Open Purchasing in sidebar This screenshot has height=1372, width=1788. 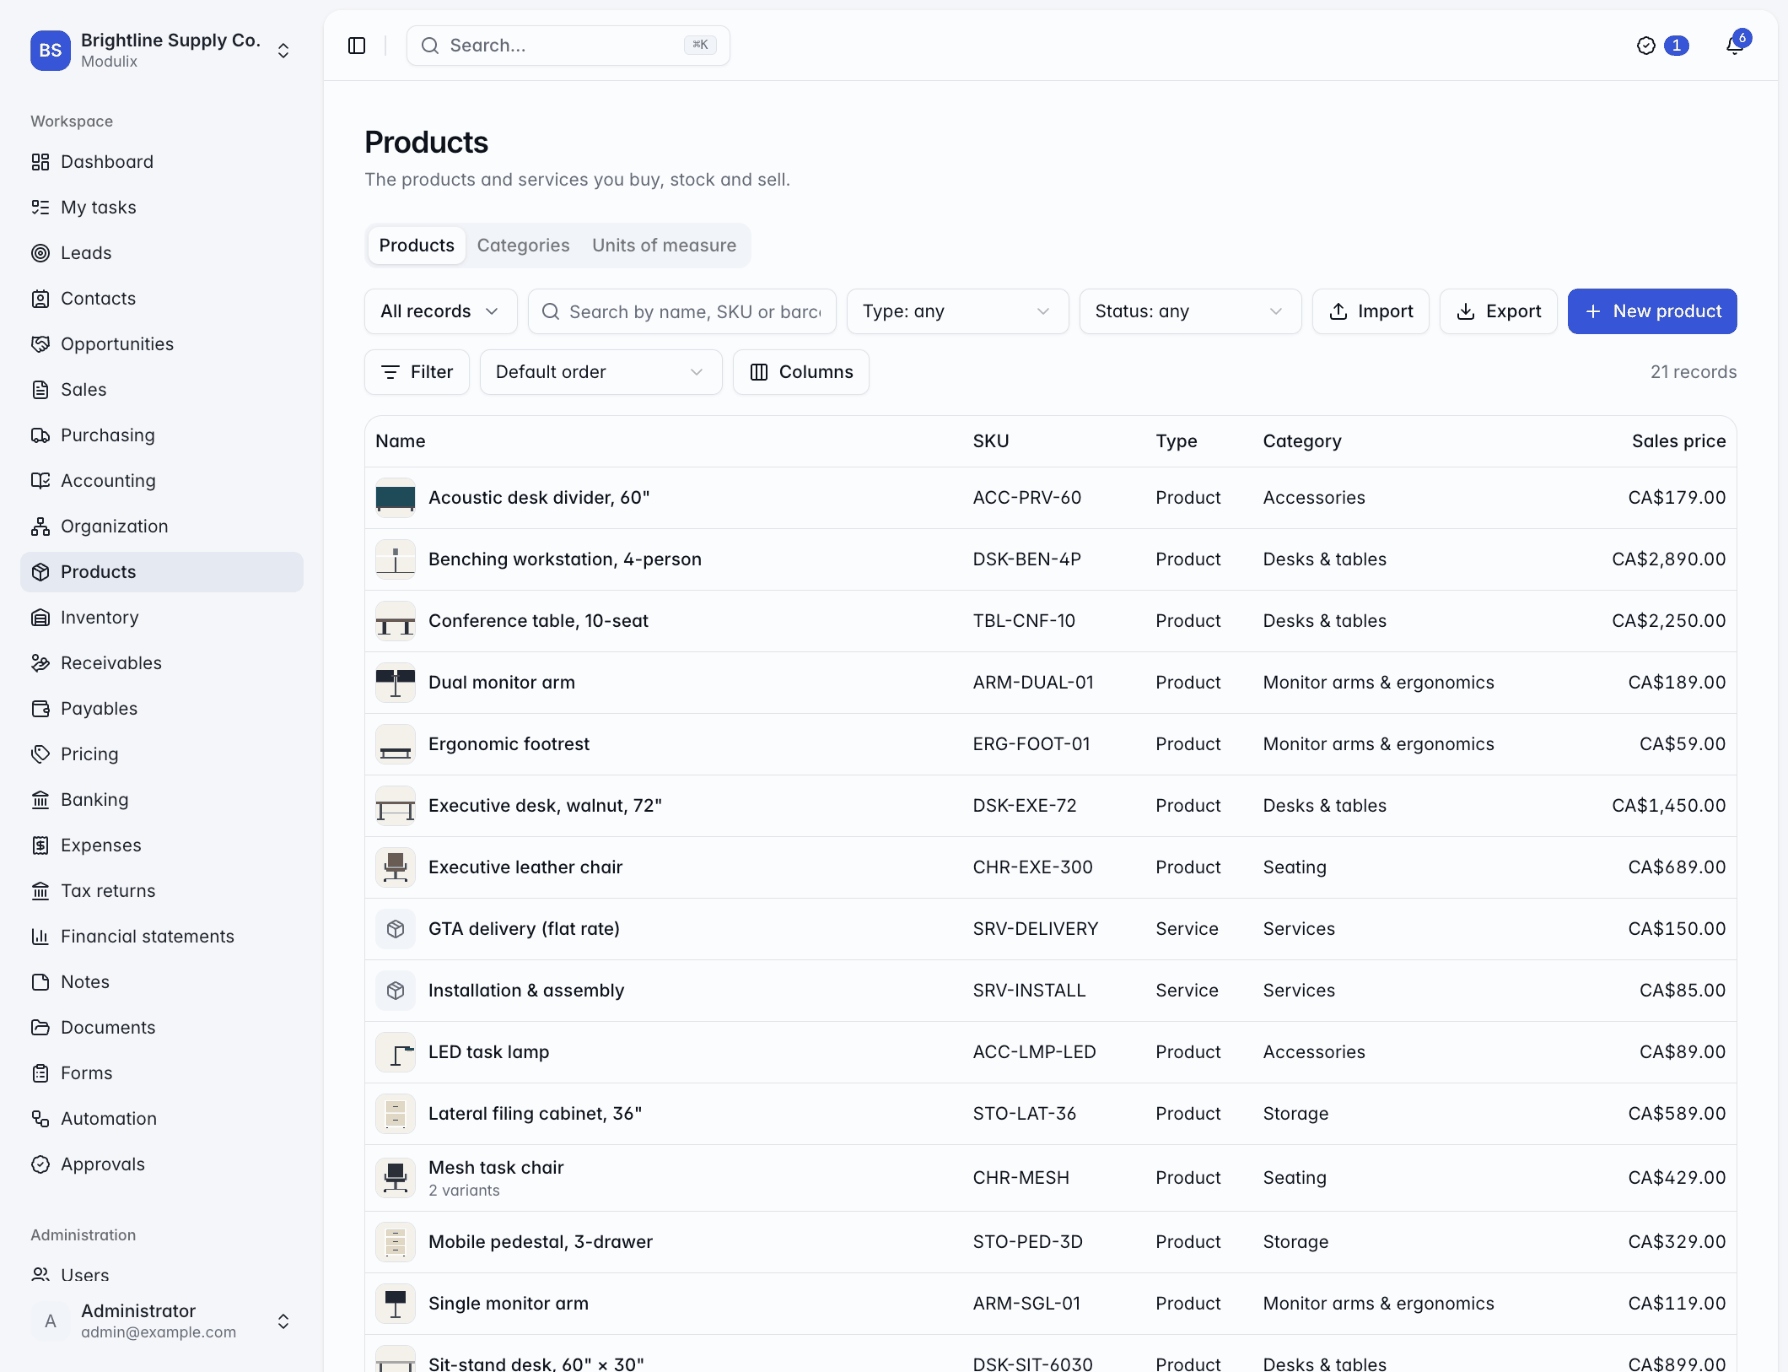click(x=162, y=435)
